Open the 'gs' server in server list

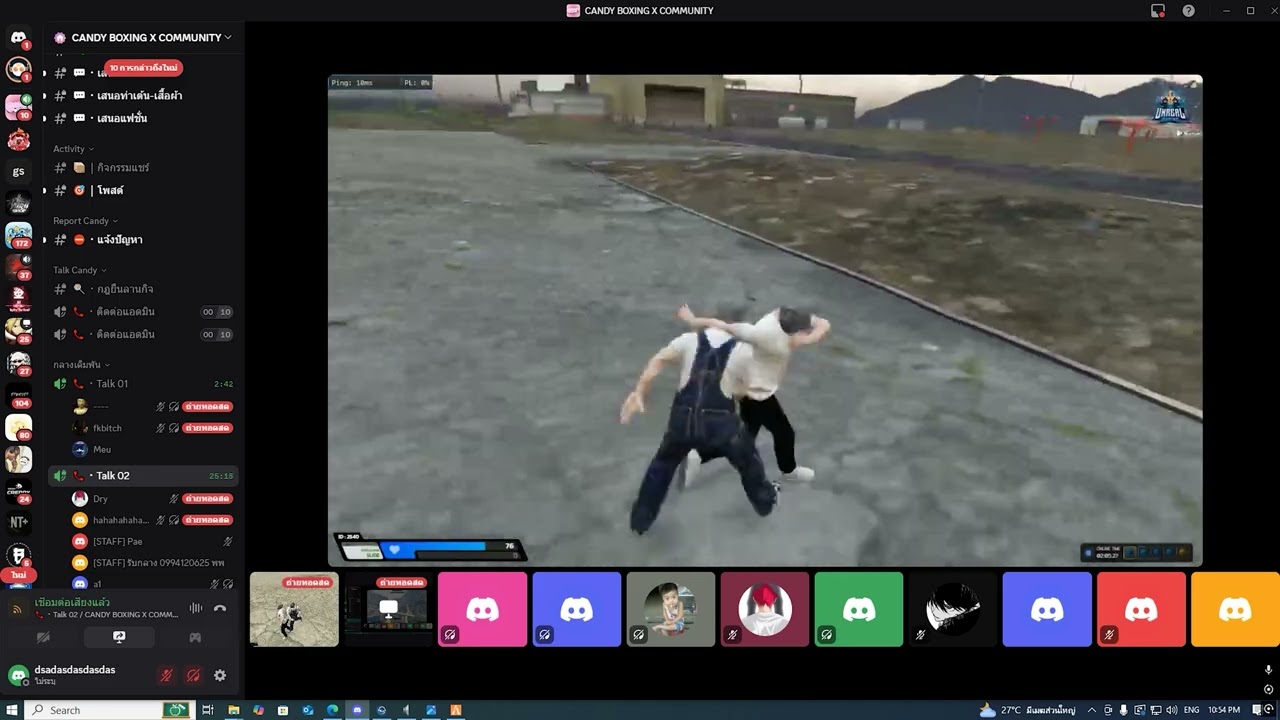[x=18, y=172]
